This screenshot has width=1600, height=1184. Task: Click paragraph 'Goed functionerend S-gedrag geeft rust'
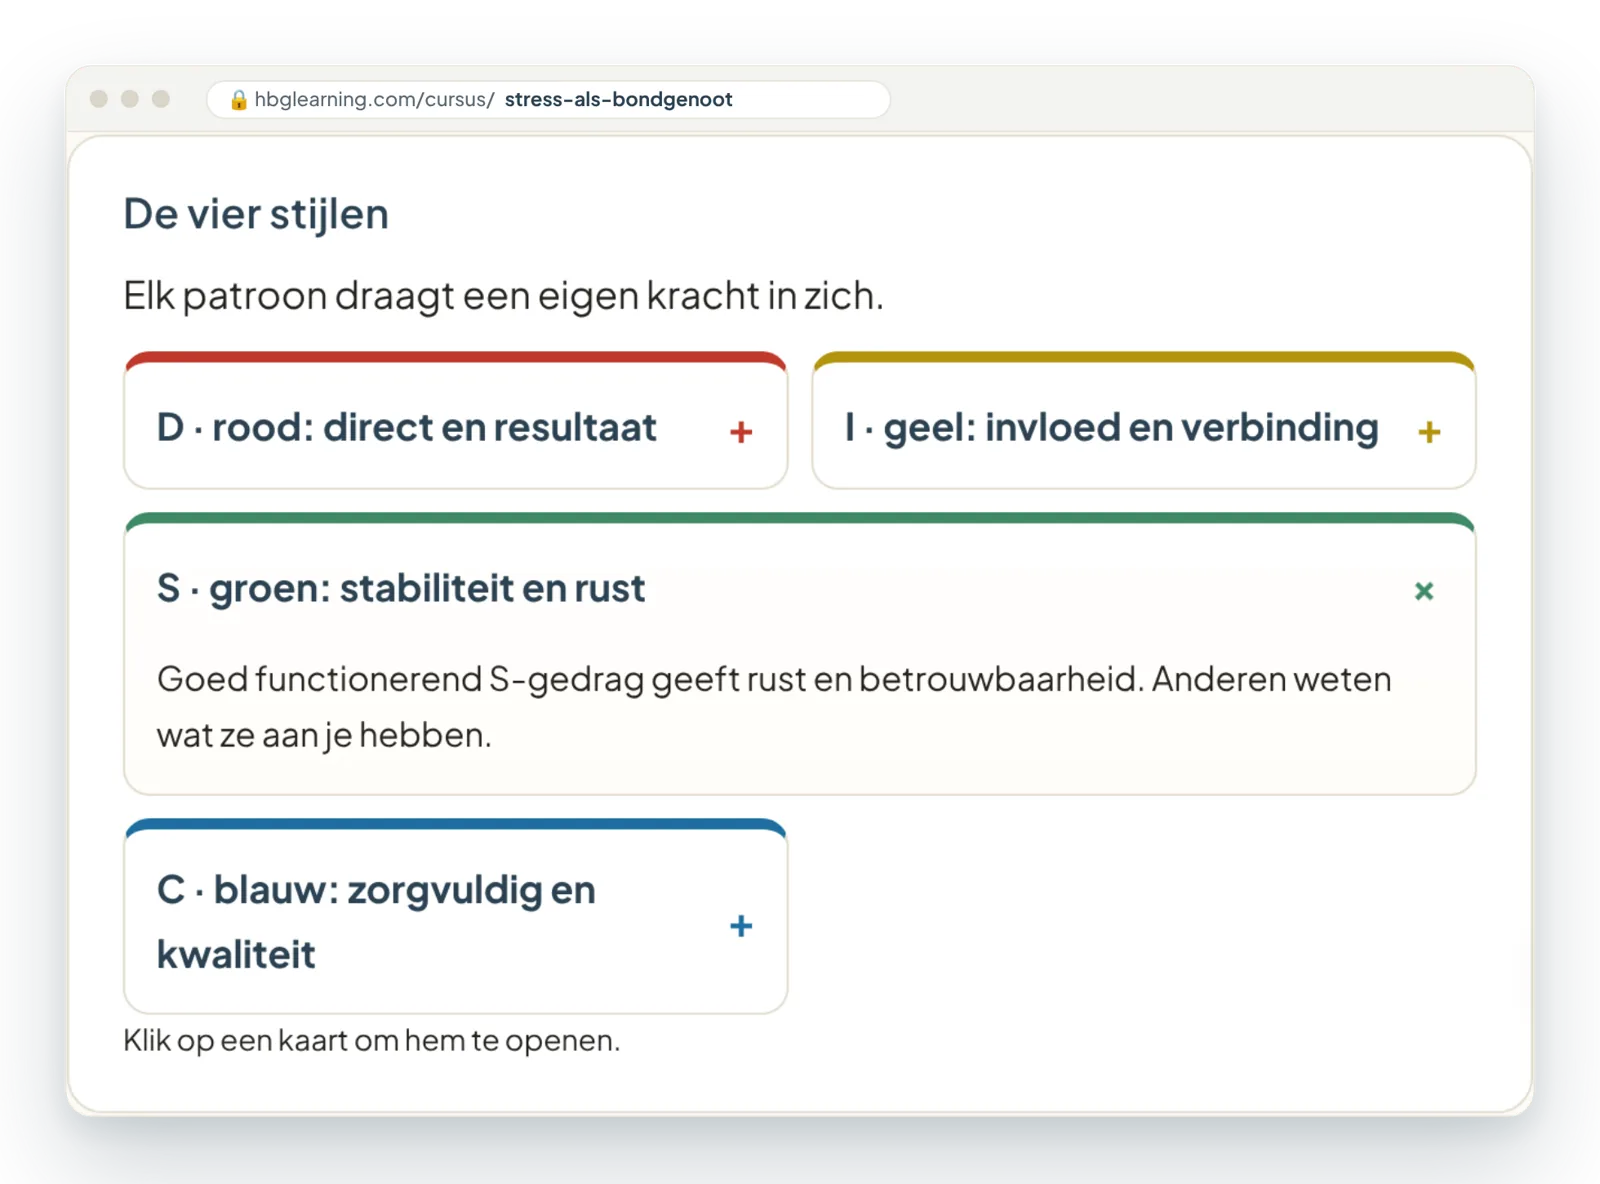click(774, 707)
